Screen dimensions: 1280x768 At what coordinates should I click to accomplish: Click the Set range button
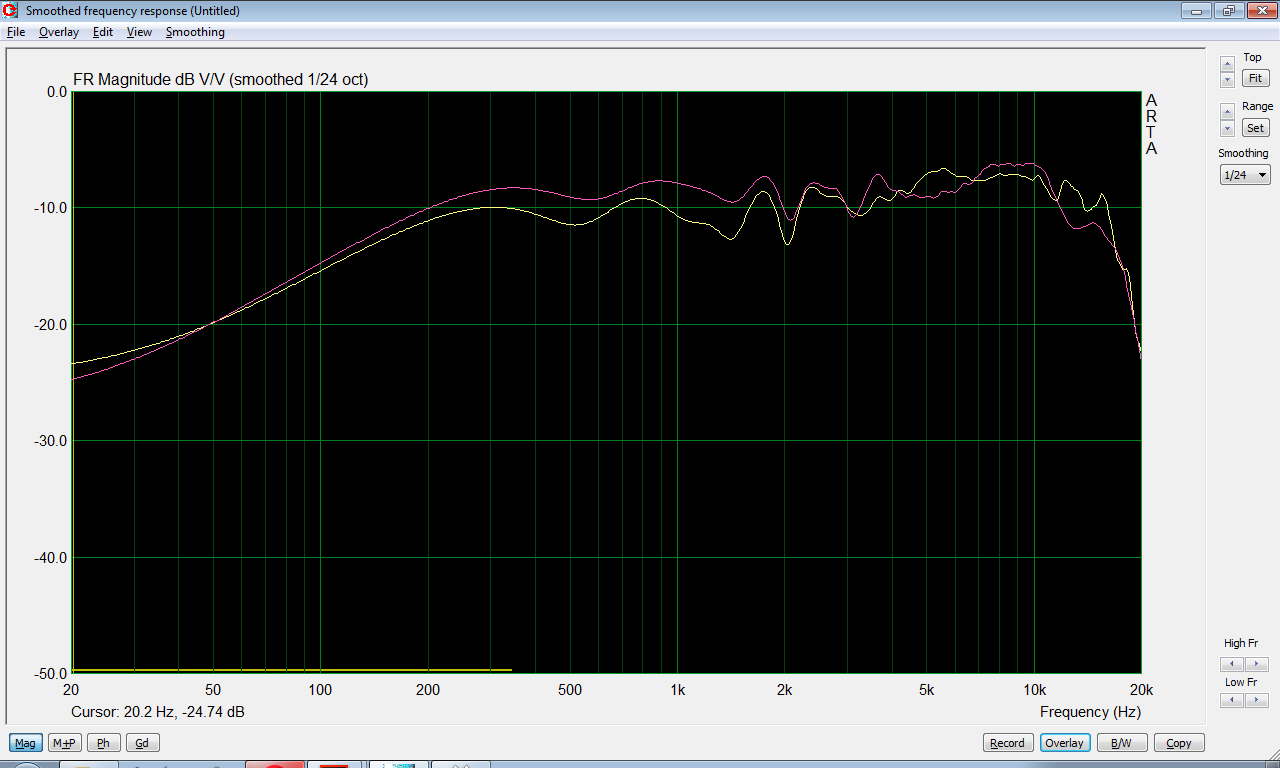pyautogui.click(x=1255, y=128)
